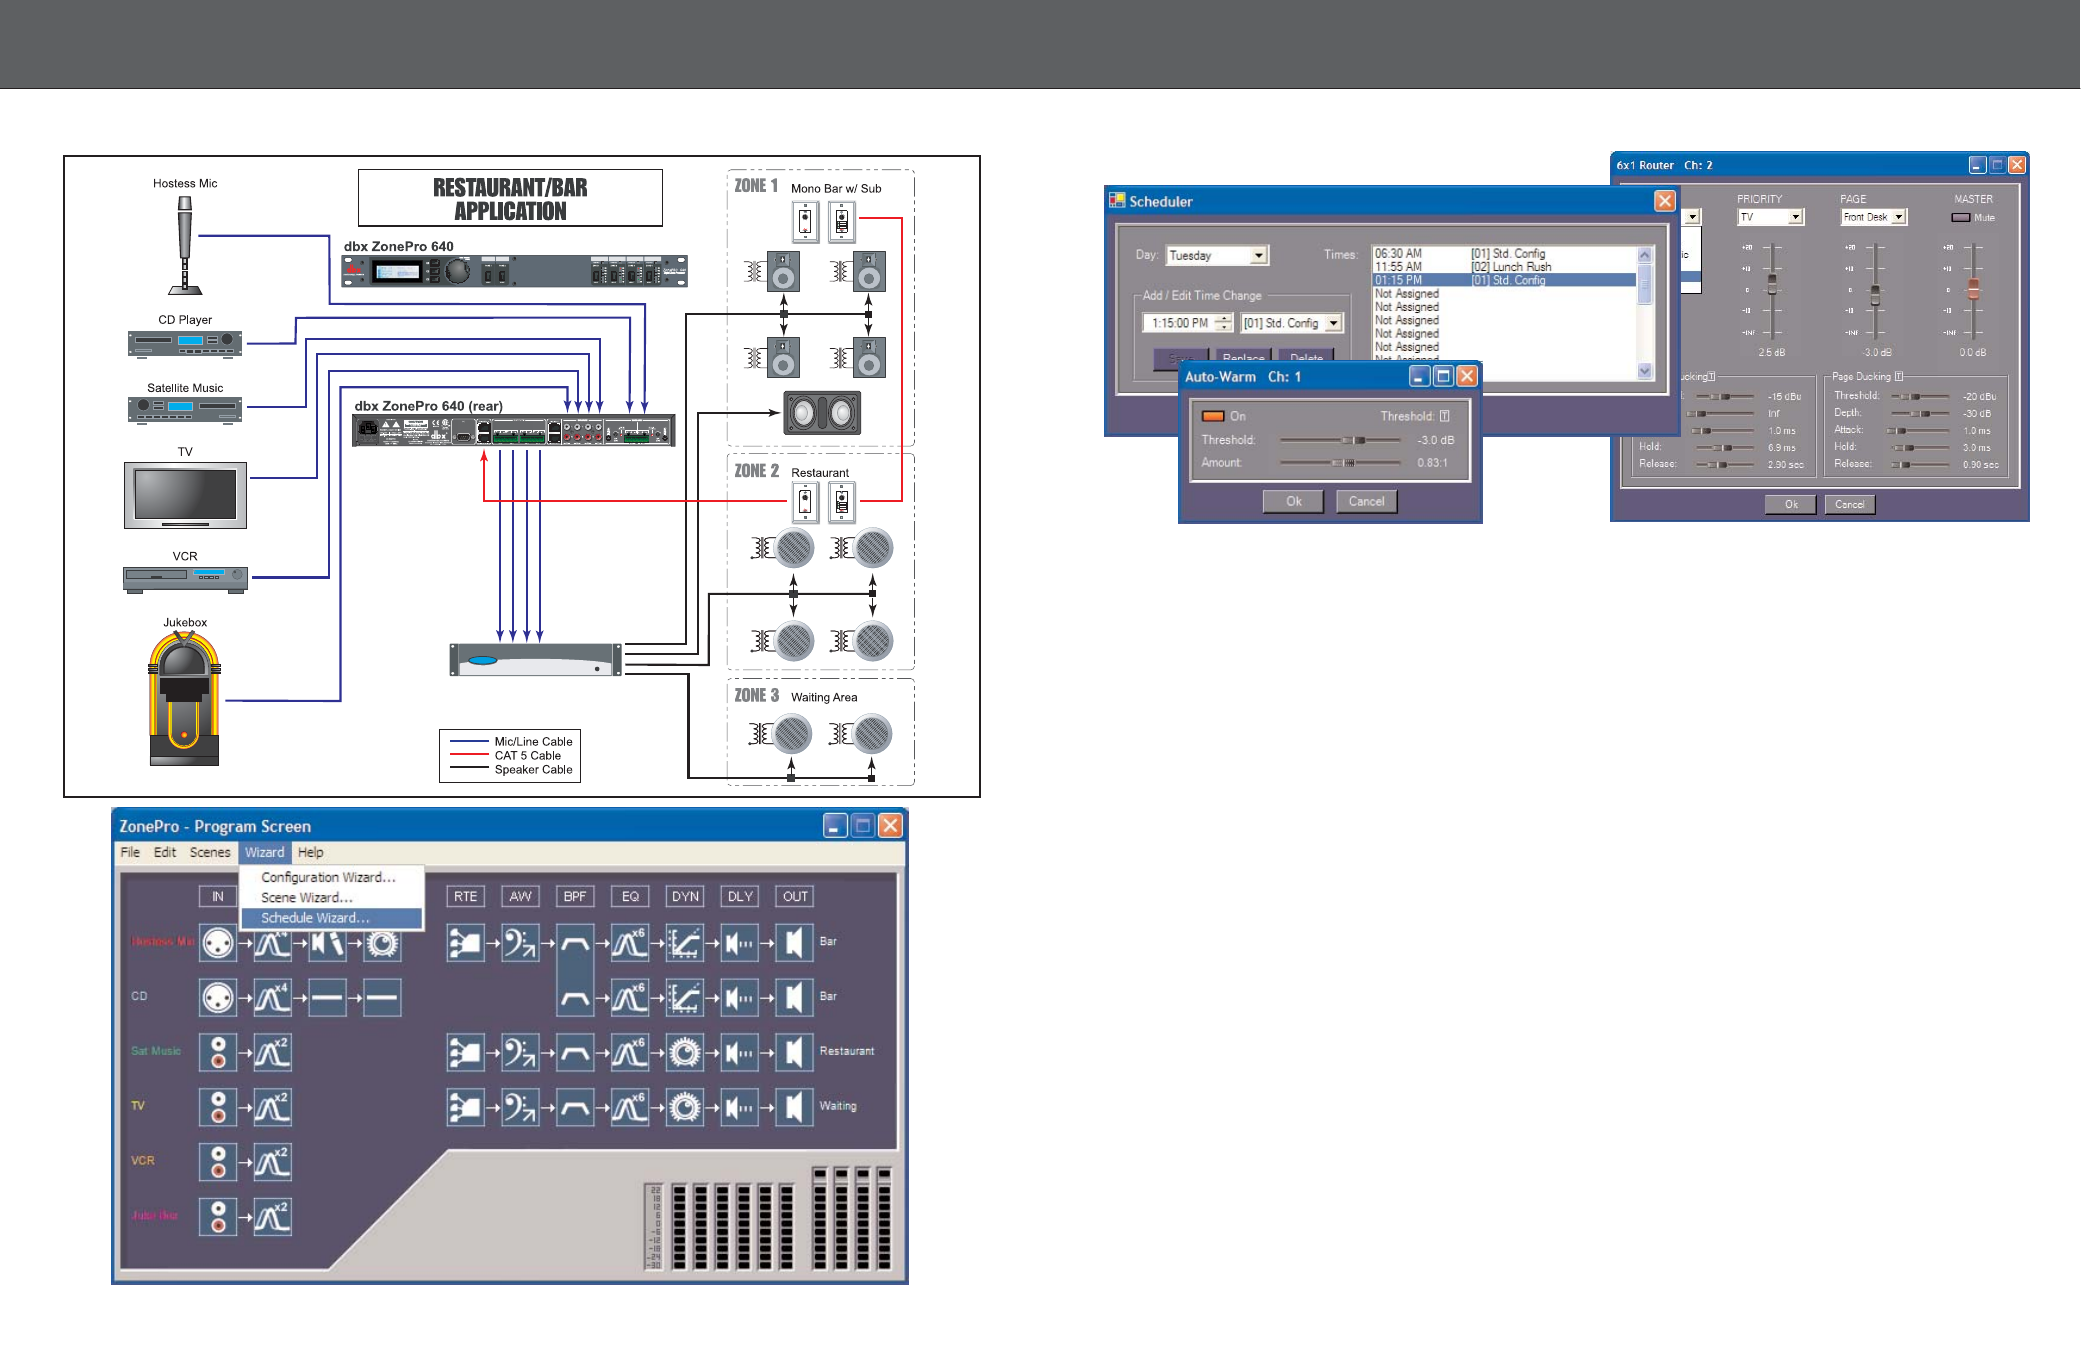This screenshot has width=2081, height=1346.
Task: Open second Bar row dynamics block
Action: tap(685, 997)
